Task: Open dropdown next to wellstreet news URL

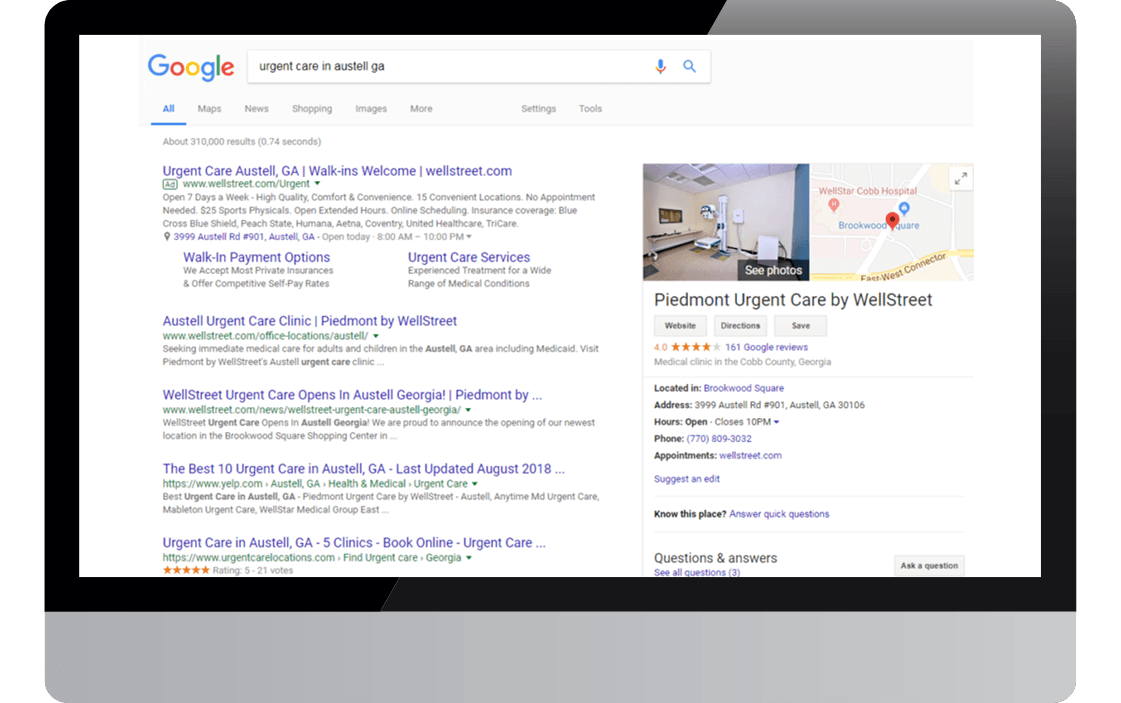Action: (468, 410)
